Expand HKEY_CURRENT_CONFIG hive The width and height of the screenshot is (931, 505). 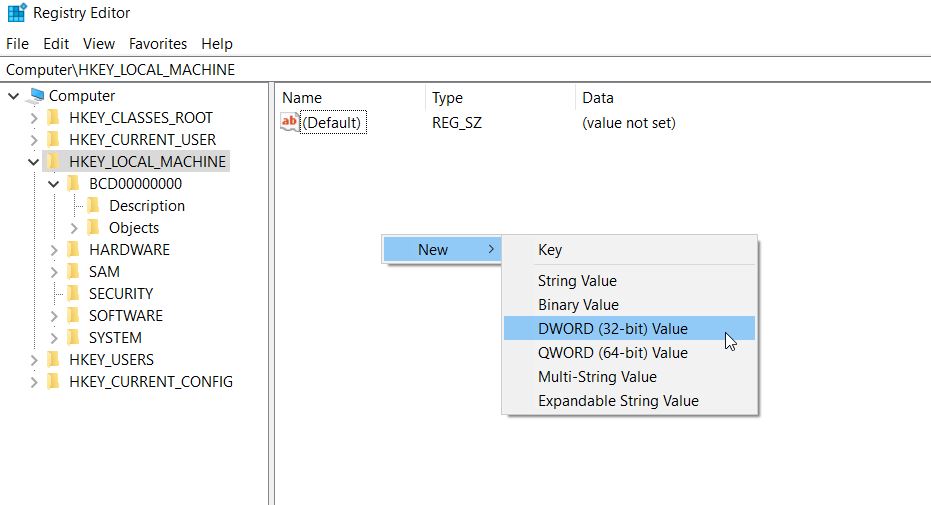34,382
